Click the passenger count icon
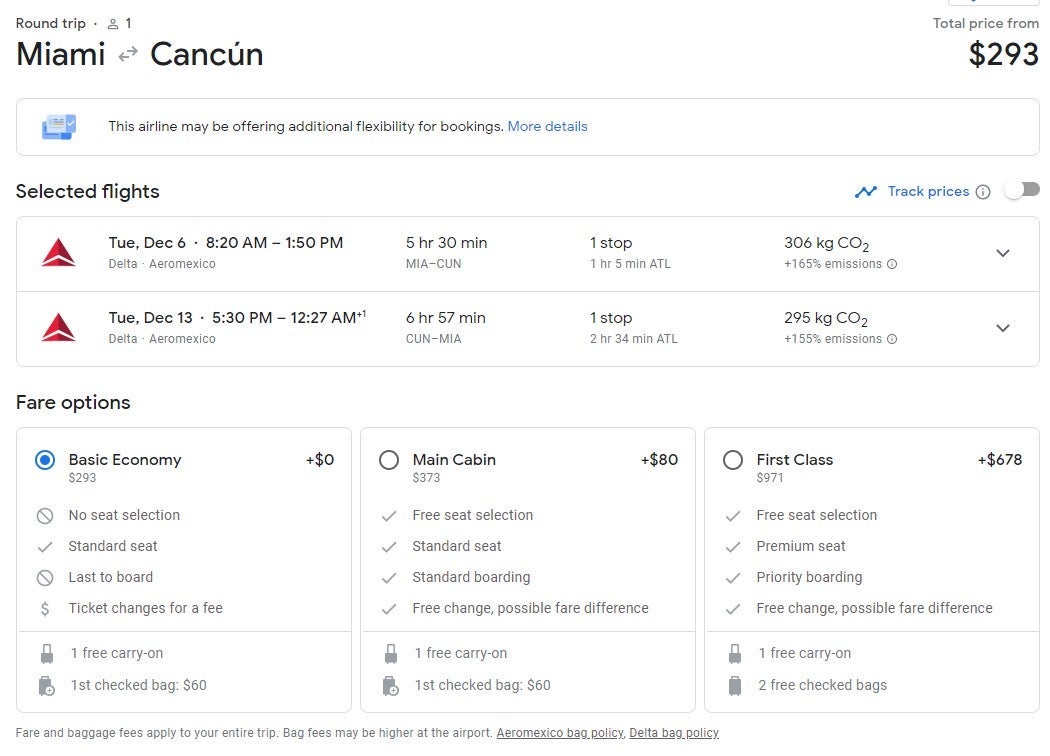 click(x=113, y=24)
